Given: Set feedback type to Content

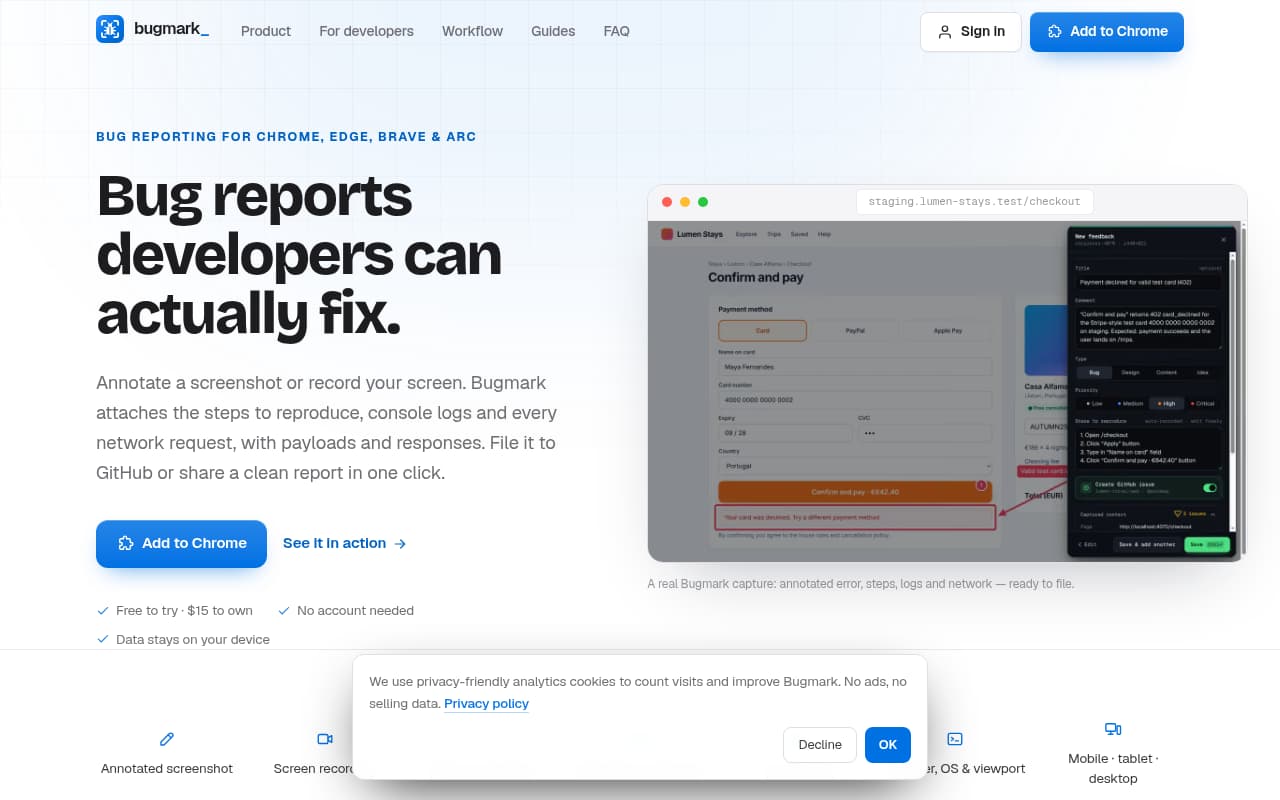Looking at the screenshot, I should pyautogui.click(x=1166, y=372).
